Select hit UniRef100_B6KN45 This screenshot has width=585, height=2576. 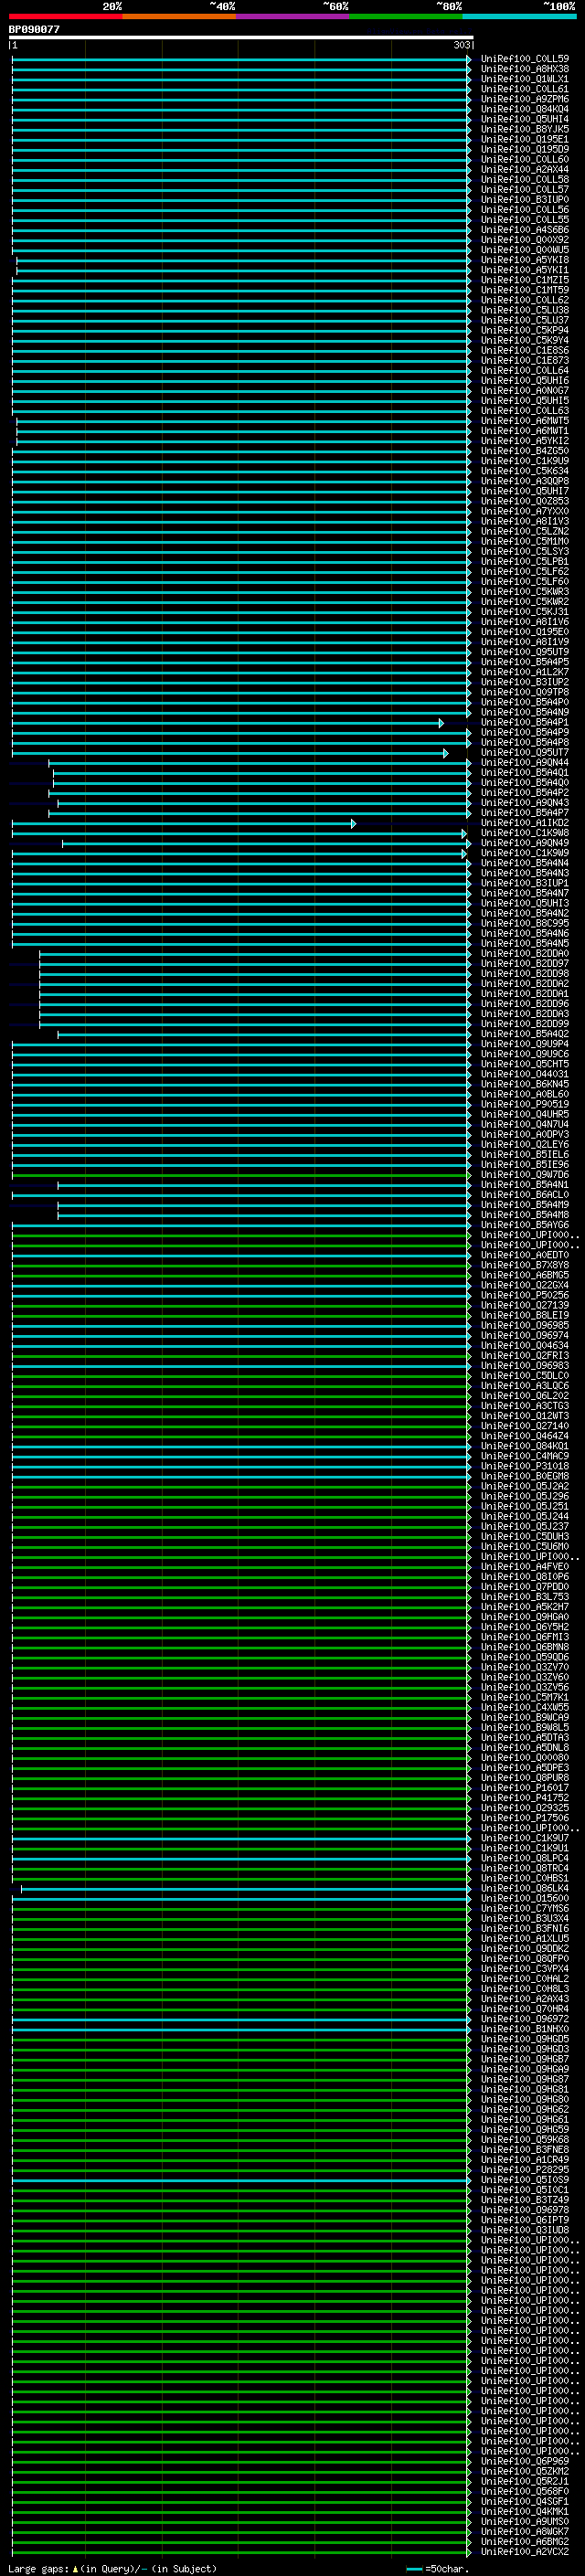pyautogui.click(x=524, y=1084)
